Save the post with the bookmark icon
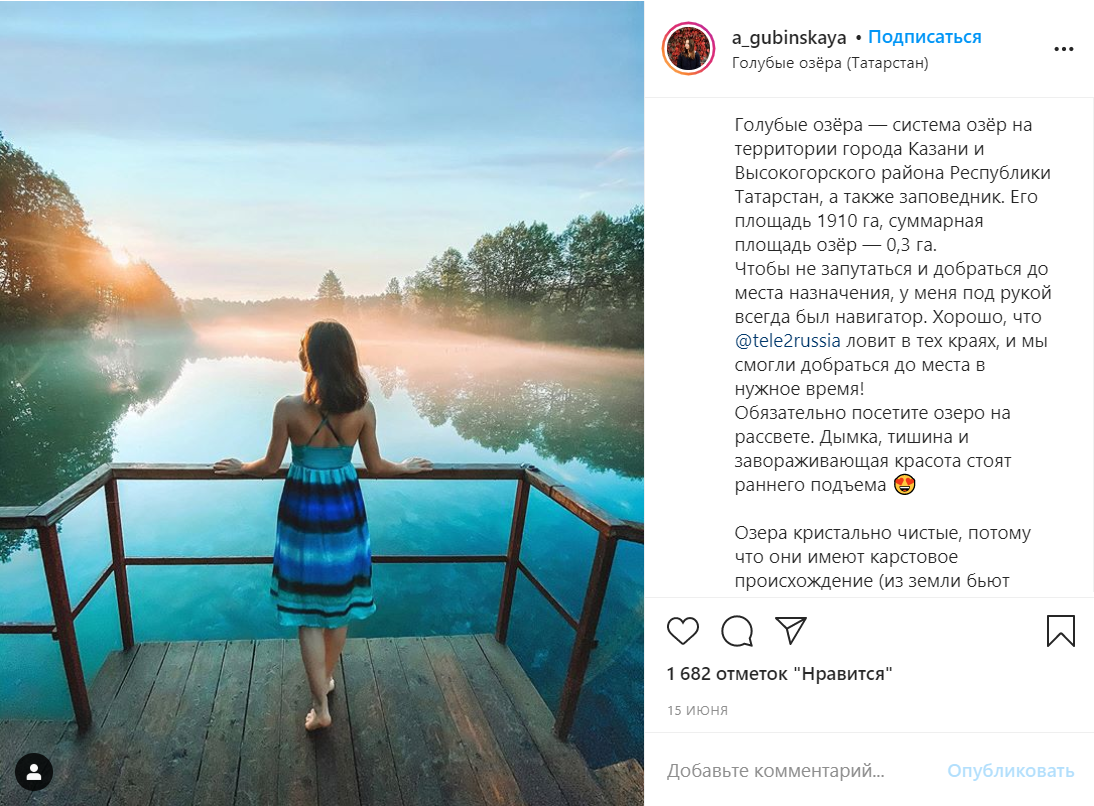1094x806 pixels. point(1061,631)
